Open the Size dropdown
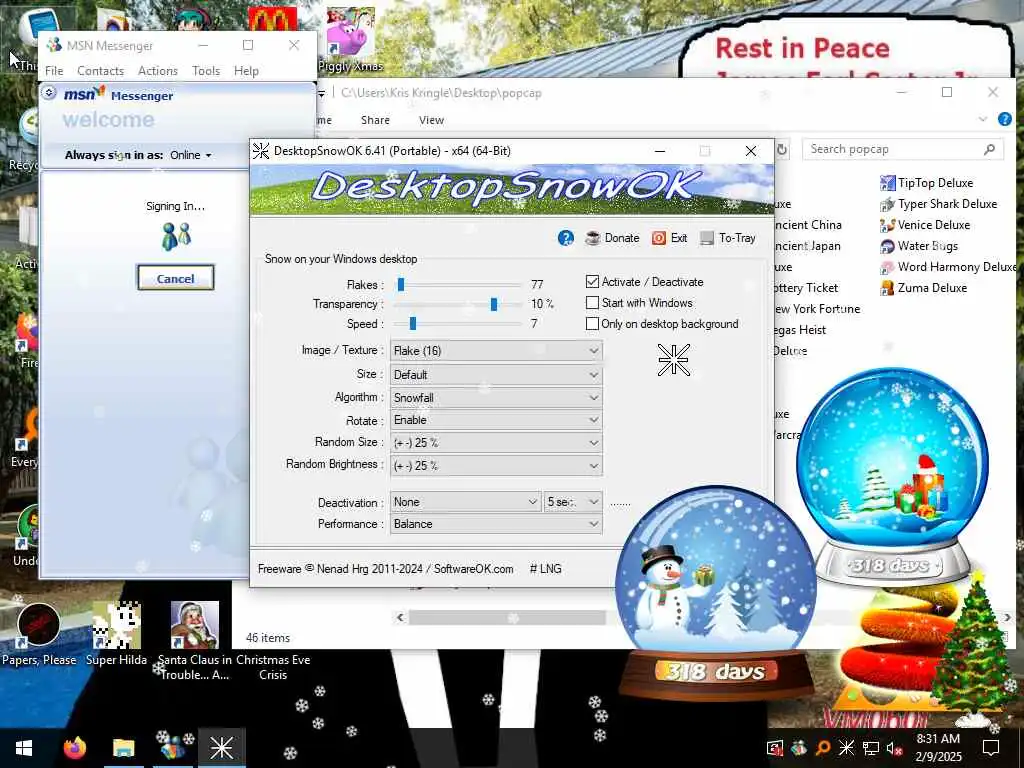This screenshot has width=1024, height=768. click(496, 375)
